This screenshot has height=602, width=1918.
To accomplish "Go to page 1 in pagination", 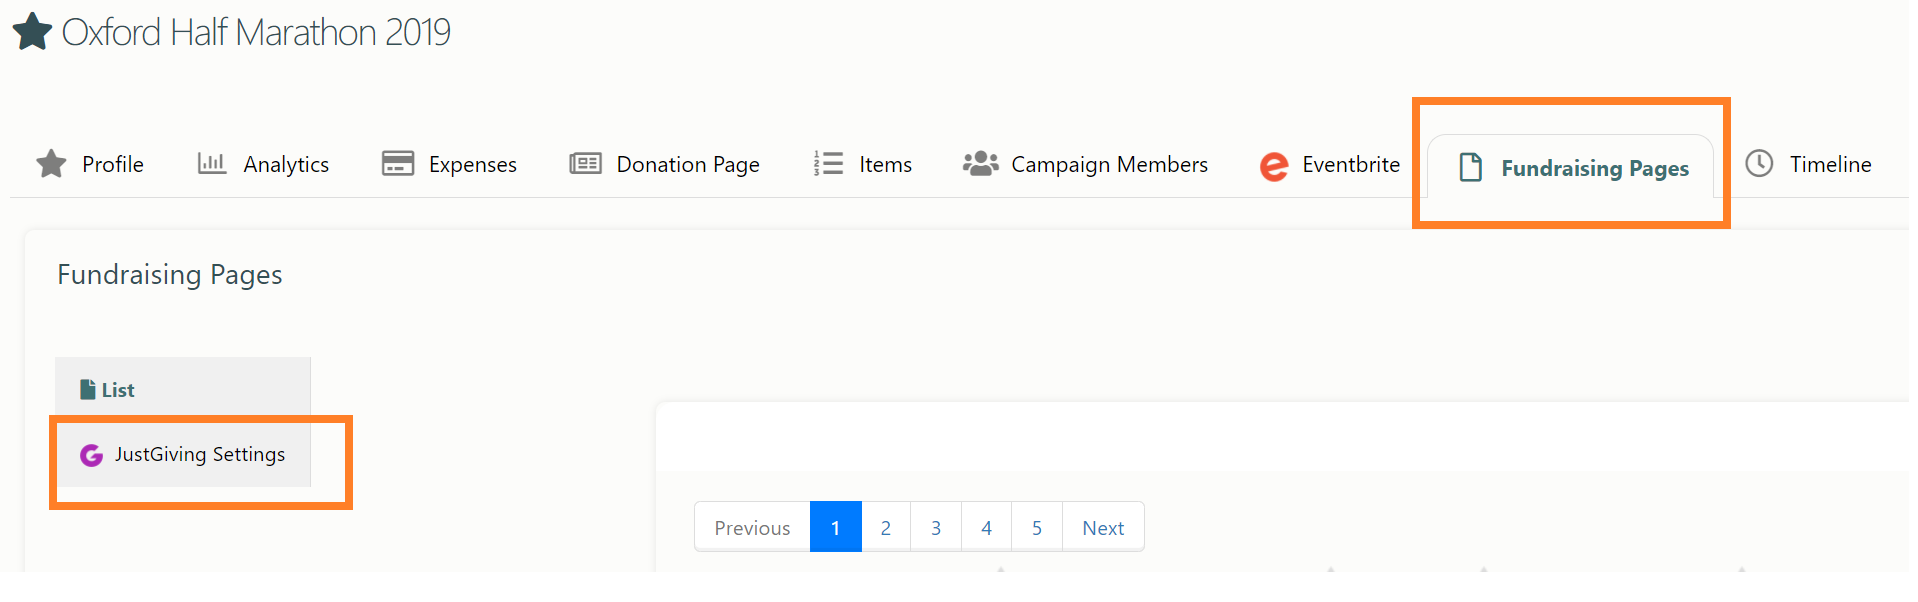I will (836, 527).
